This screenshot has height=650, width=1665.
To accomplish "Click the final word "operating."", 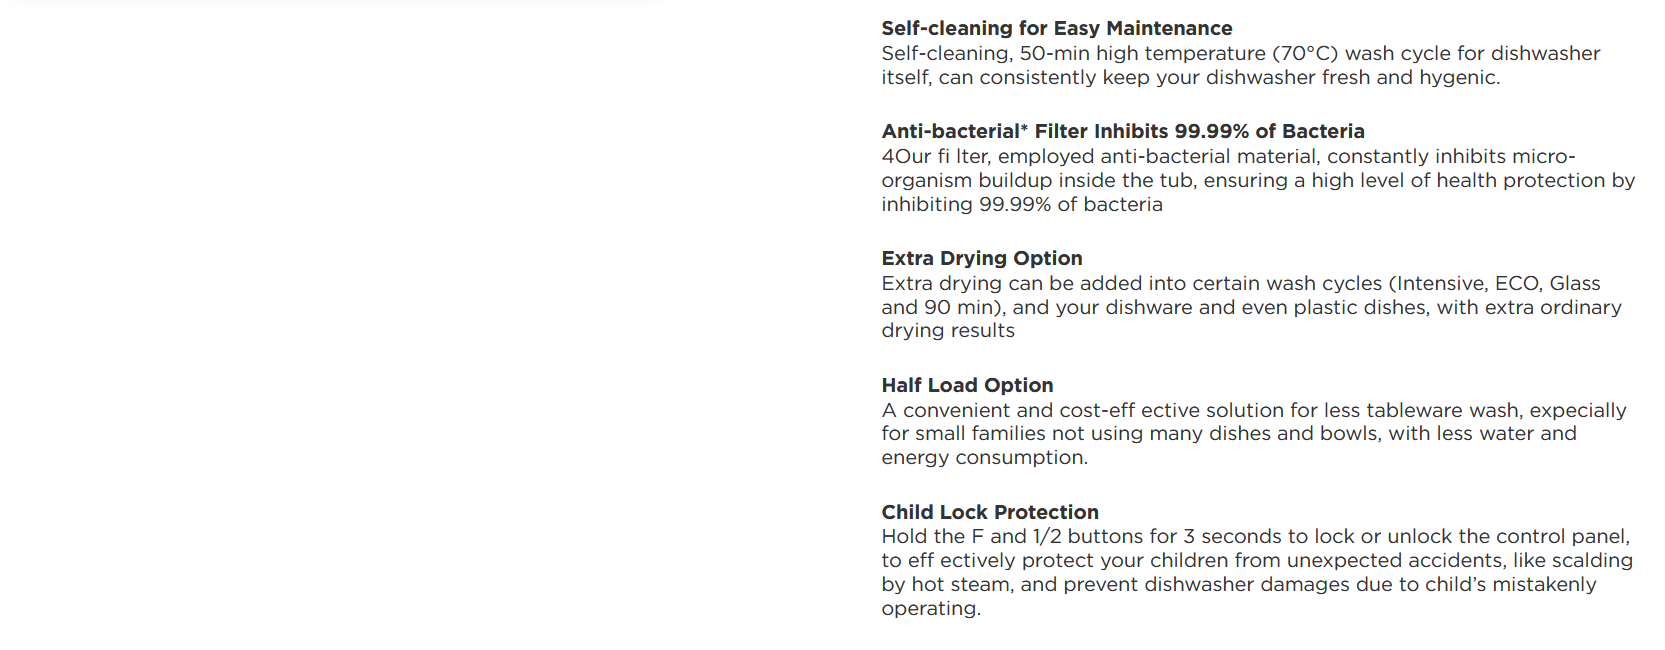I will coord(930,608).
